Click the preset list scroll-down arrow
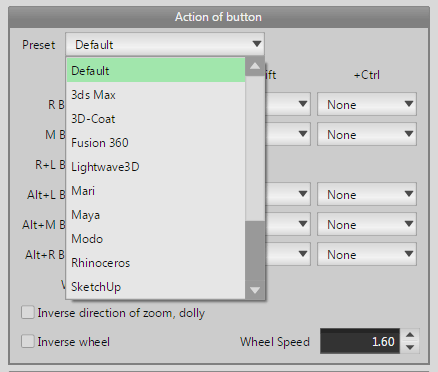The height and width of the screenshot is (372, 438). (x=255, y=290)
